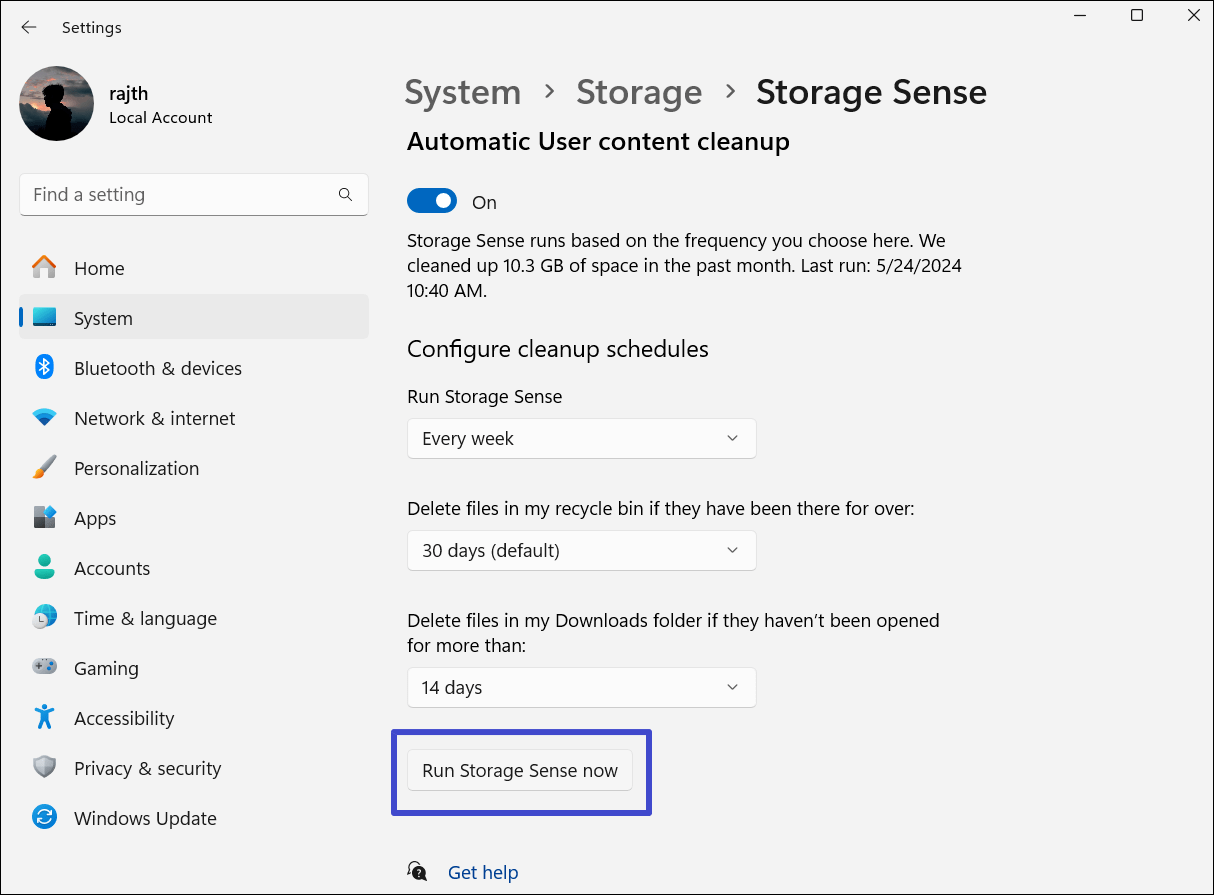Go to the Home menu item
The height and width of the screenshot is (895, 1214).
coord(99,267)
